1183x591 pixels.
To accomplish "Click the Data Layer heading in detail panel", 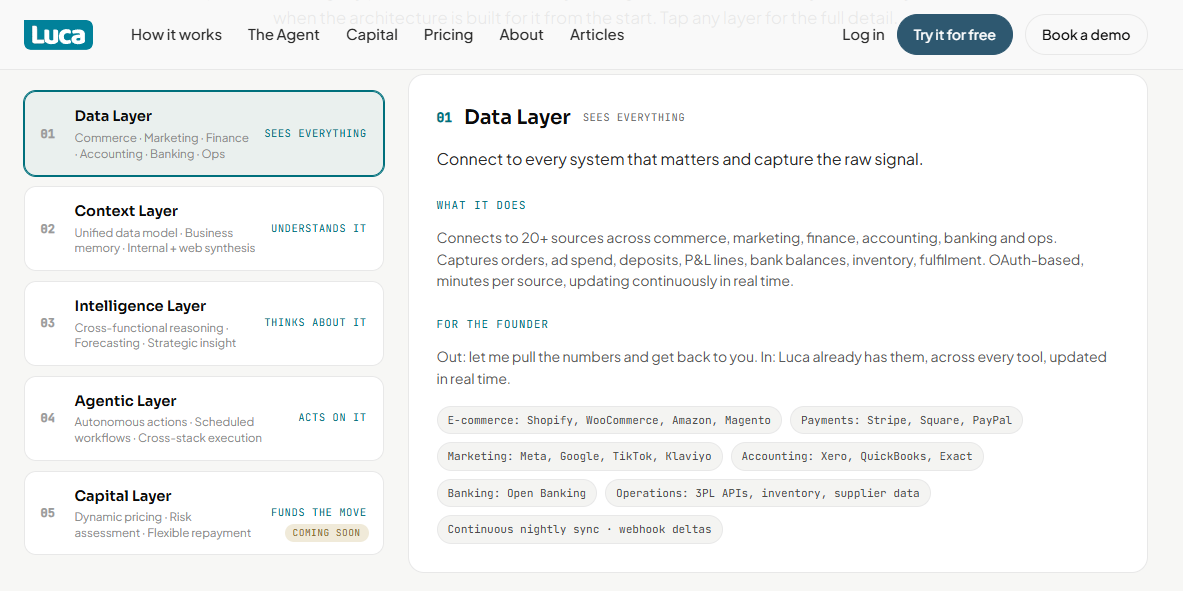I will point(518,117).
